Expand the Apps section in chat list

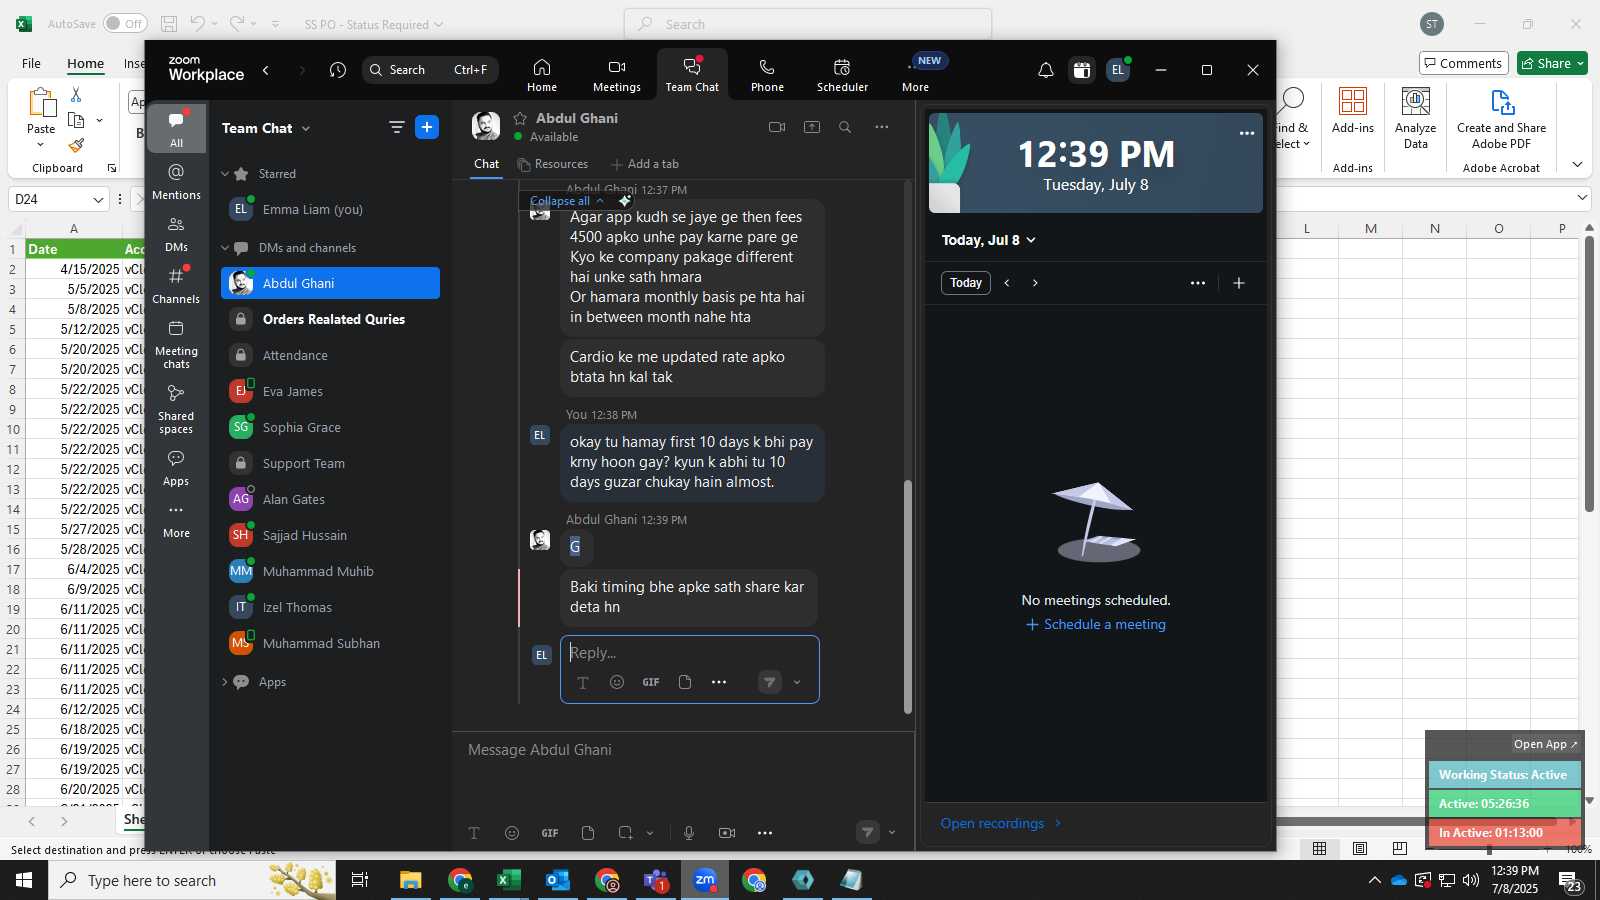tap(225, 682)
